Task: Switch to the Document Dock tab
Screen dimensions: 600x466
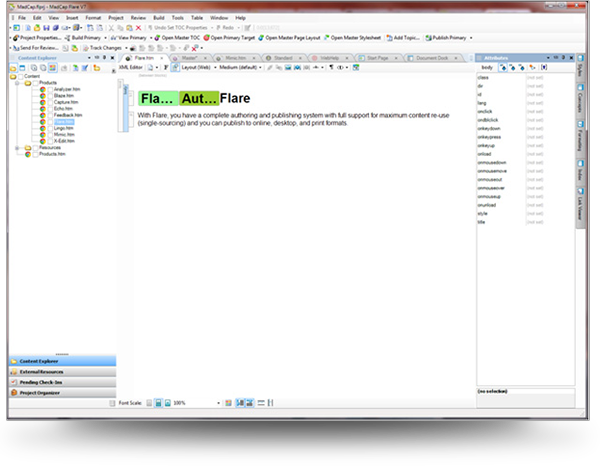Action: (x=432, y=58)
